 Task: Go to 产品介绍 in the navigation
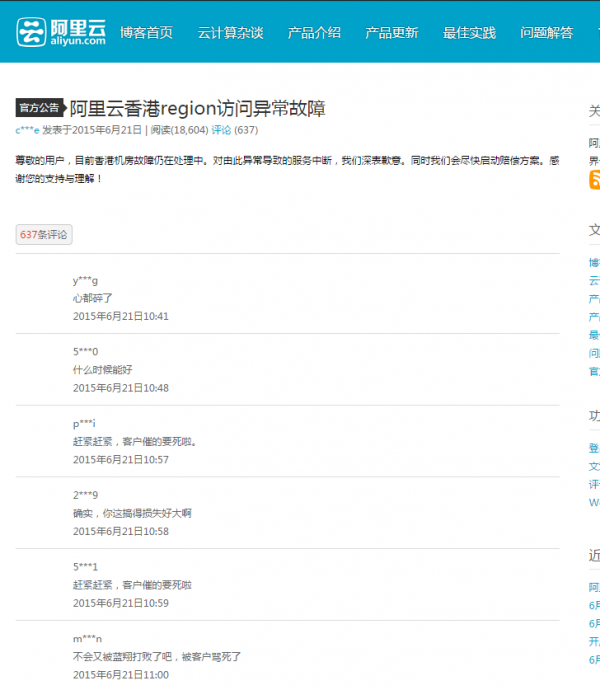pos(314,33)
